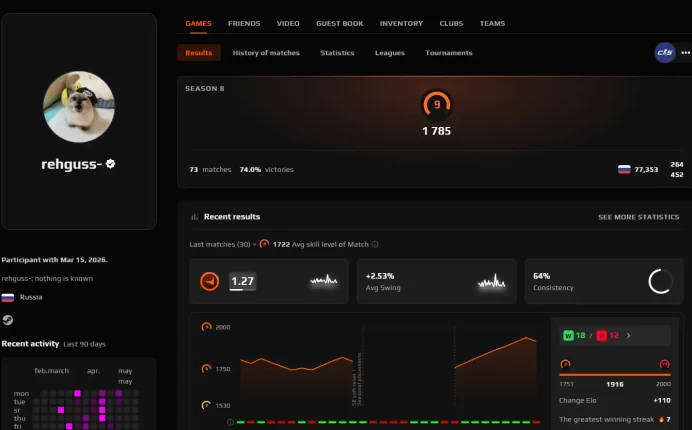This screenshot has width=692, height=430.
Task: Click the winning streak flame icon
Action: pos(661,419)
